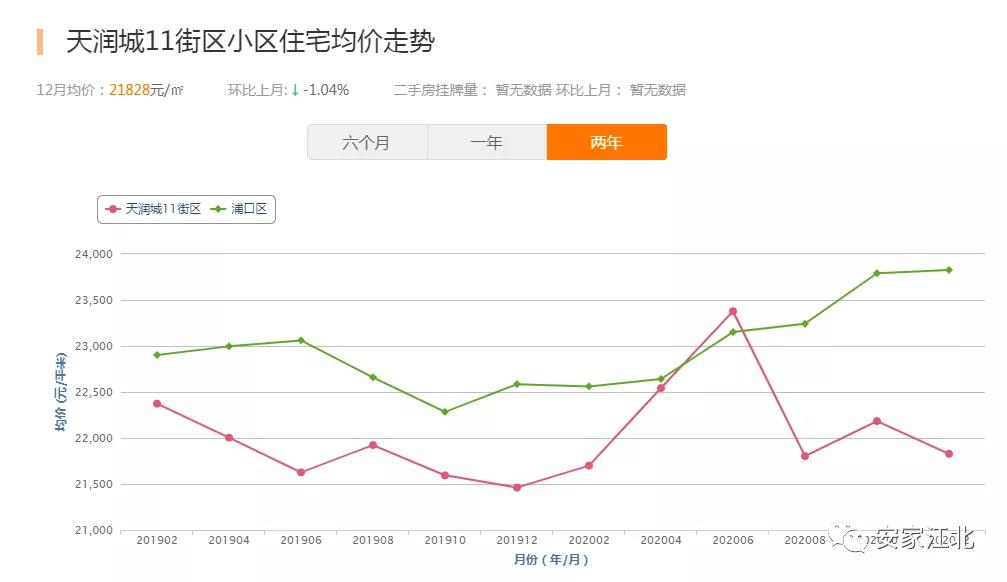The image size is (1007, 582).
Task: Click the green legend dot for 浦口区
Action: click(x=218, y=208)
